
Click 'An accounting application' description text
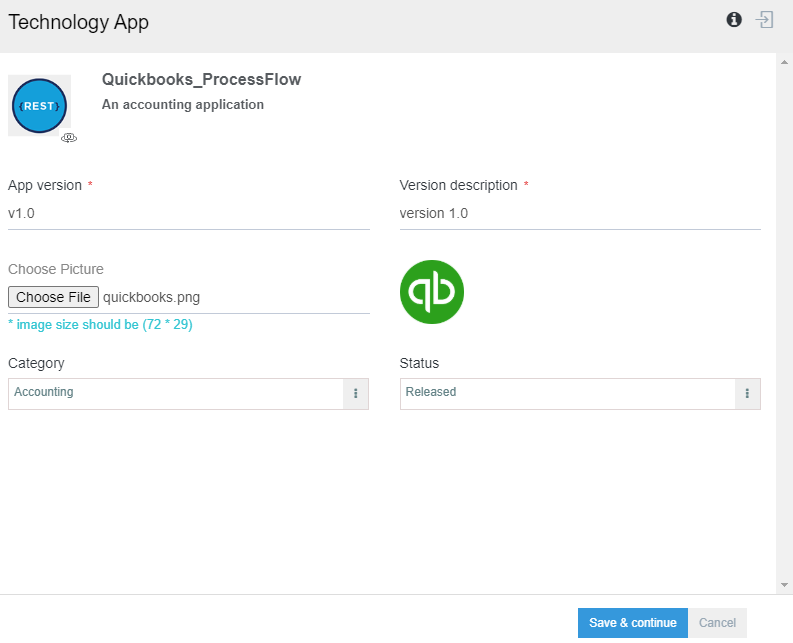(183, 105)
